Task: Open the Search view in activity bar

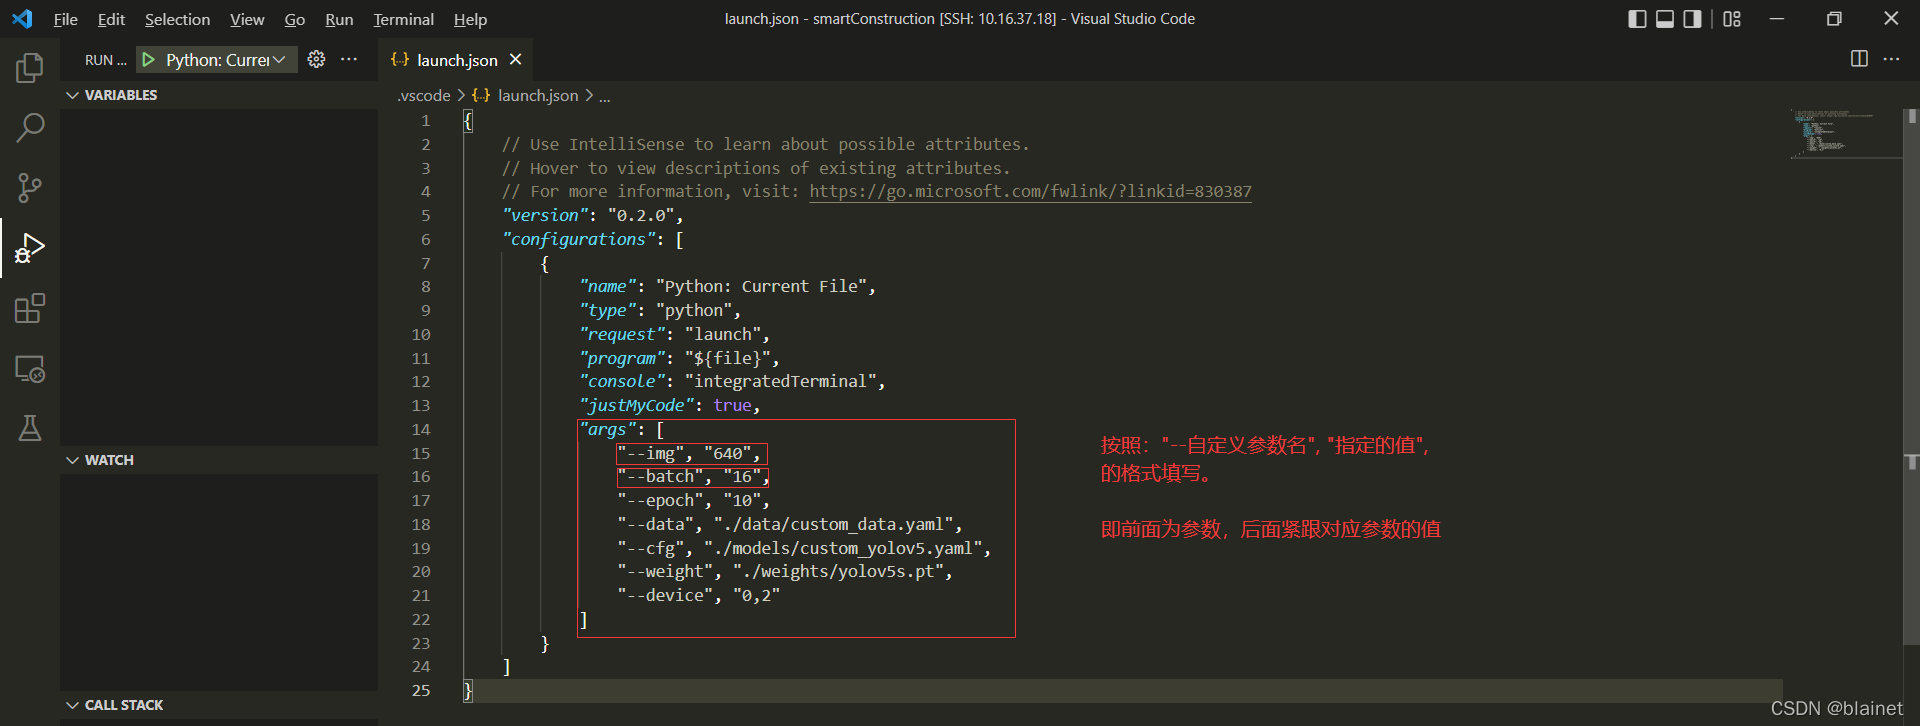Action: (x=30, y=128)
